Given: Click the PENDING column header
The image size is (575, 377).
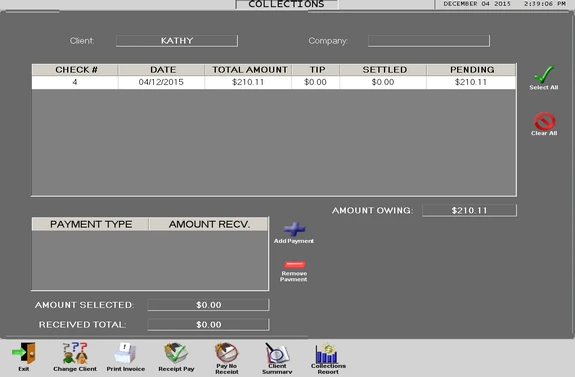Looking at the screenshot, I should pyautogui.click(x=472, y=70).
